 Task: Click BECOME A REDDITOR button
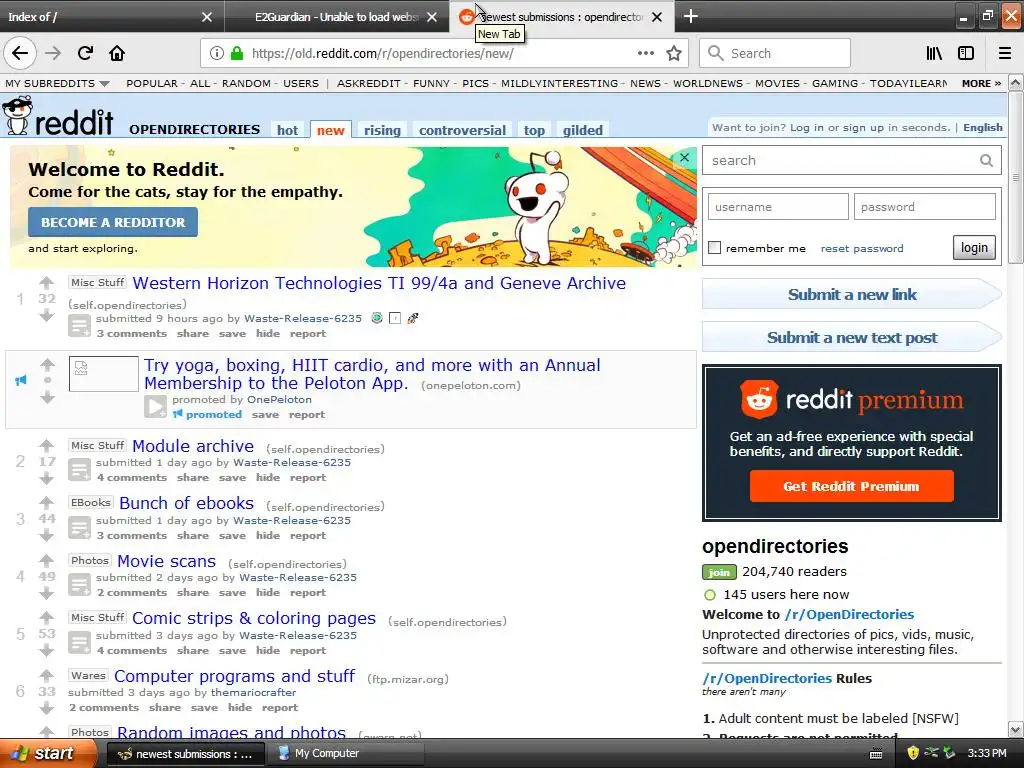click(113, 222)
